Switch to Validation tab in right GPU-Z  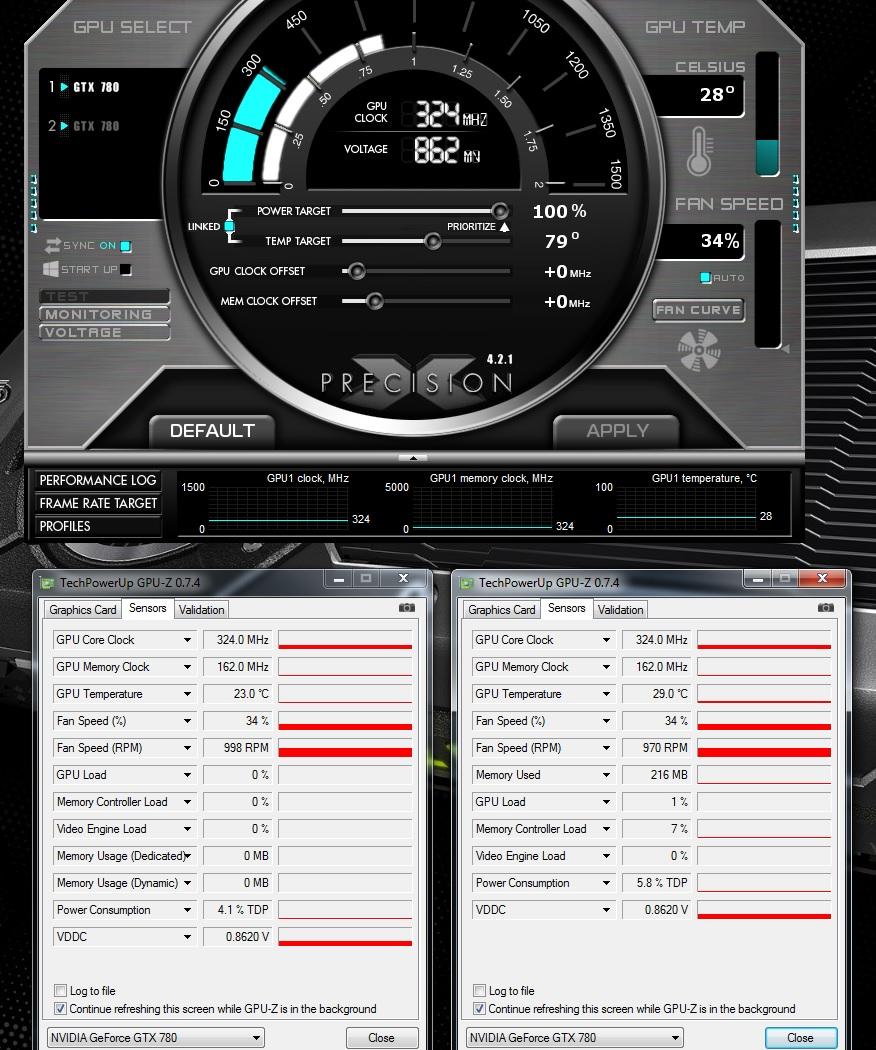(621, 610)
